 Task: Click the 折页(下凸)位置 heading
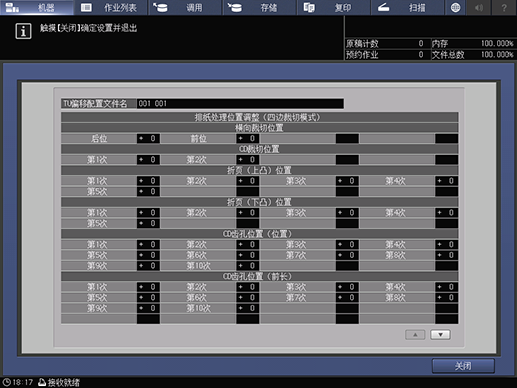click(259, 202)
